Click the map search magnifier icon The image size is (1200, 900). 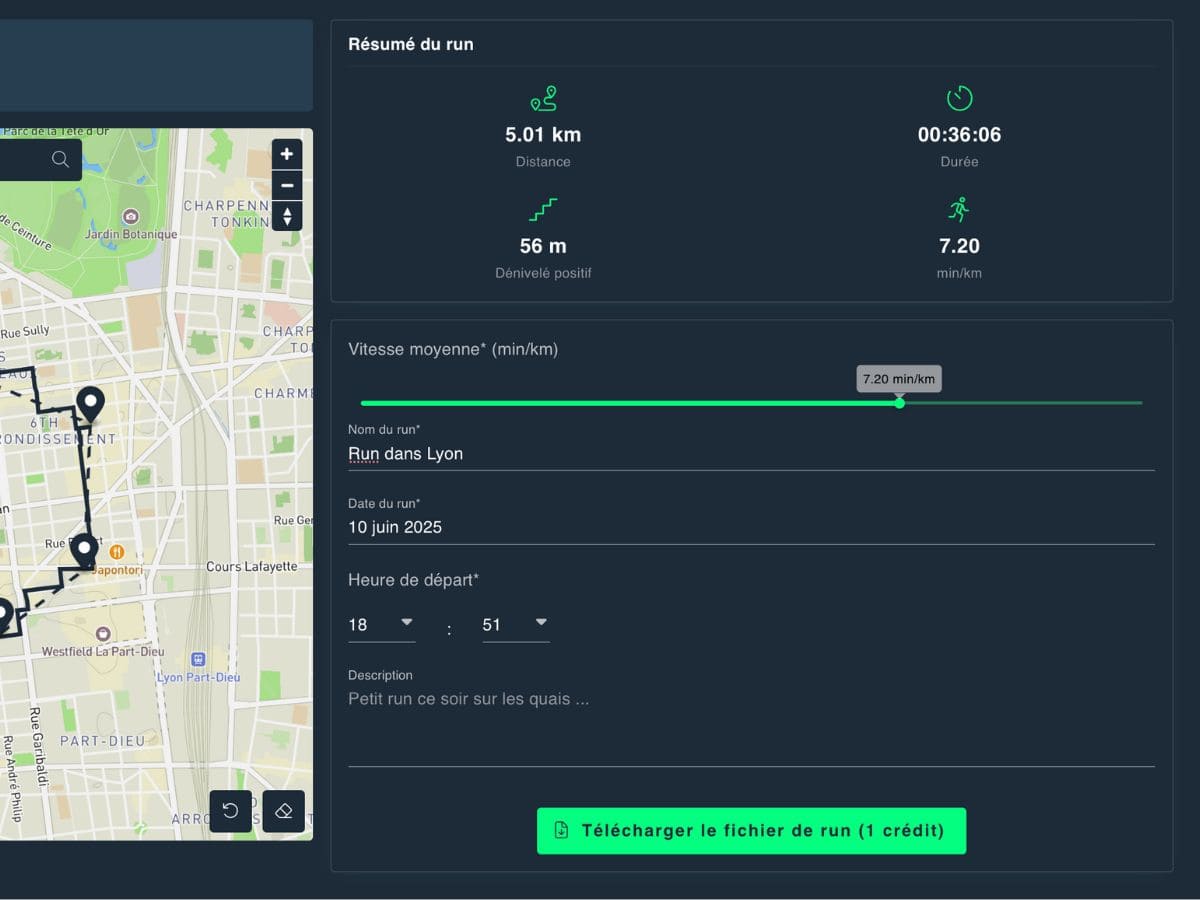click(x=61, y=159)
